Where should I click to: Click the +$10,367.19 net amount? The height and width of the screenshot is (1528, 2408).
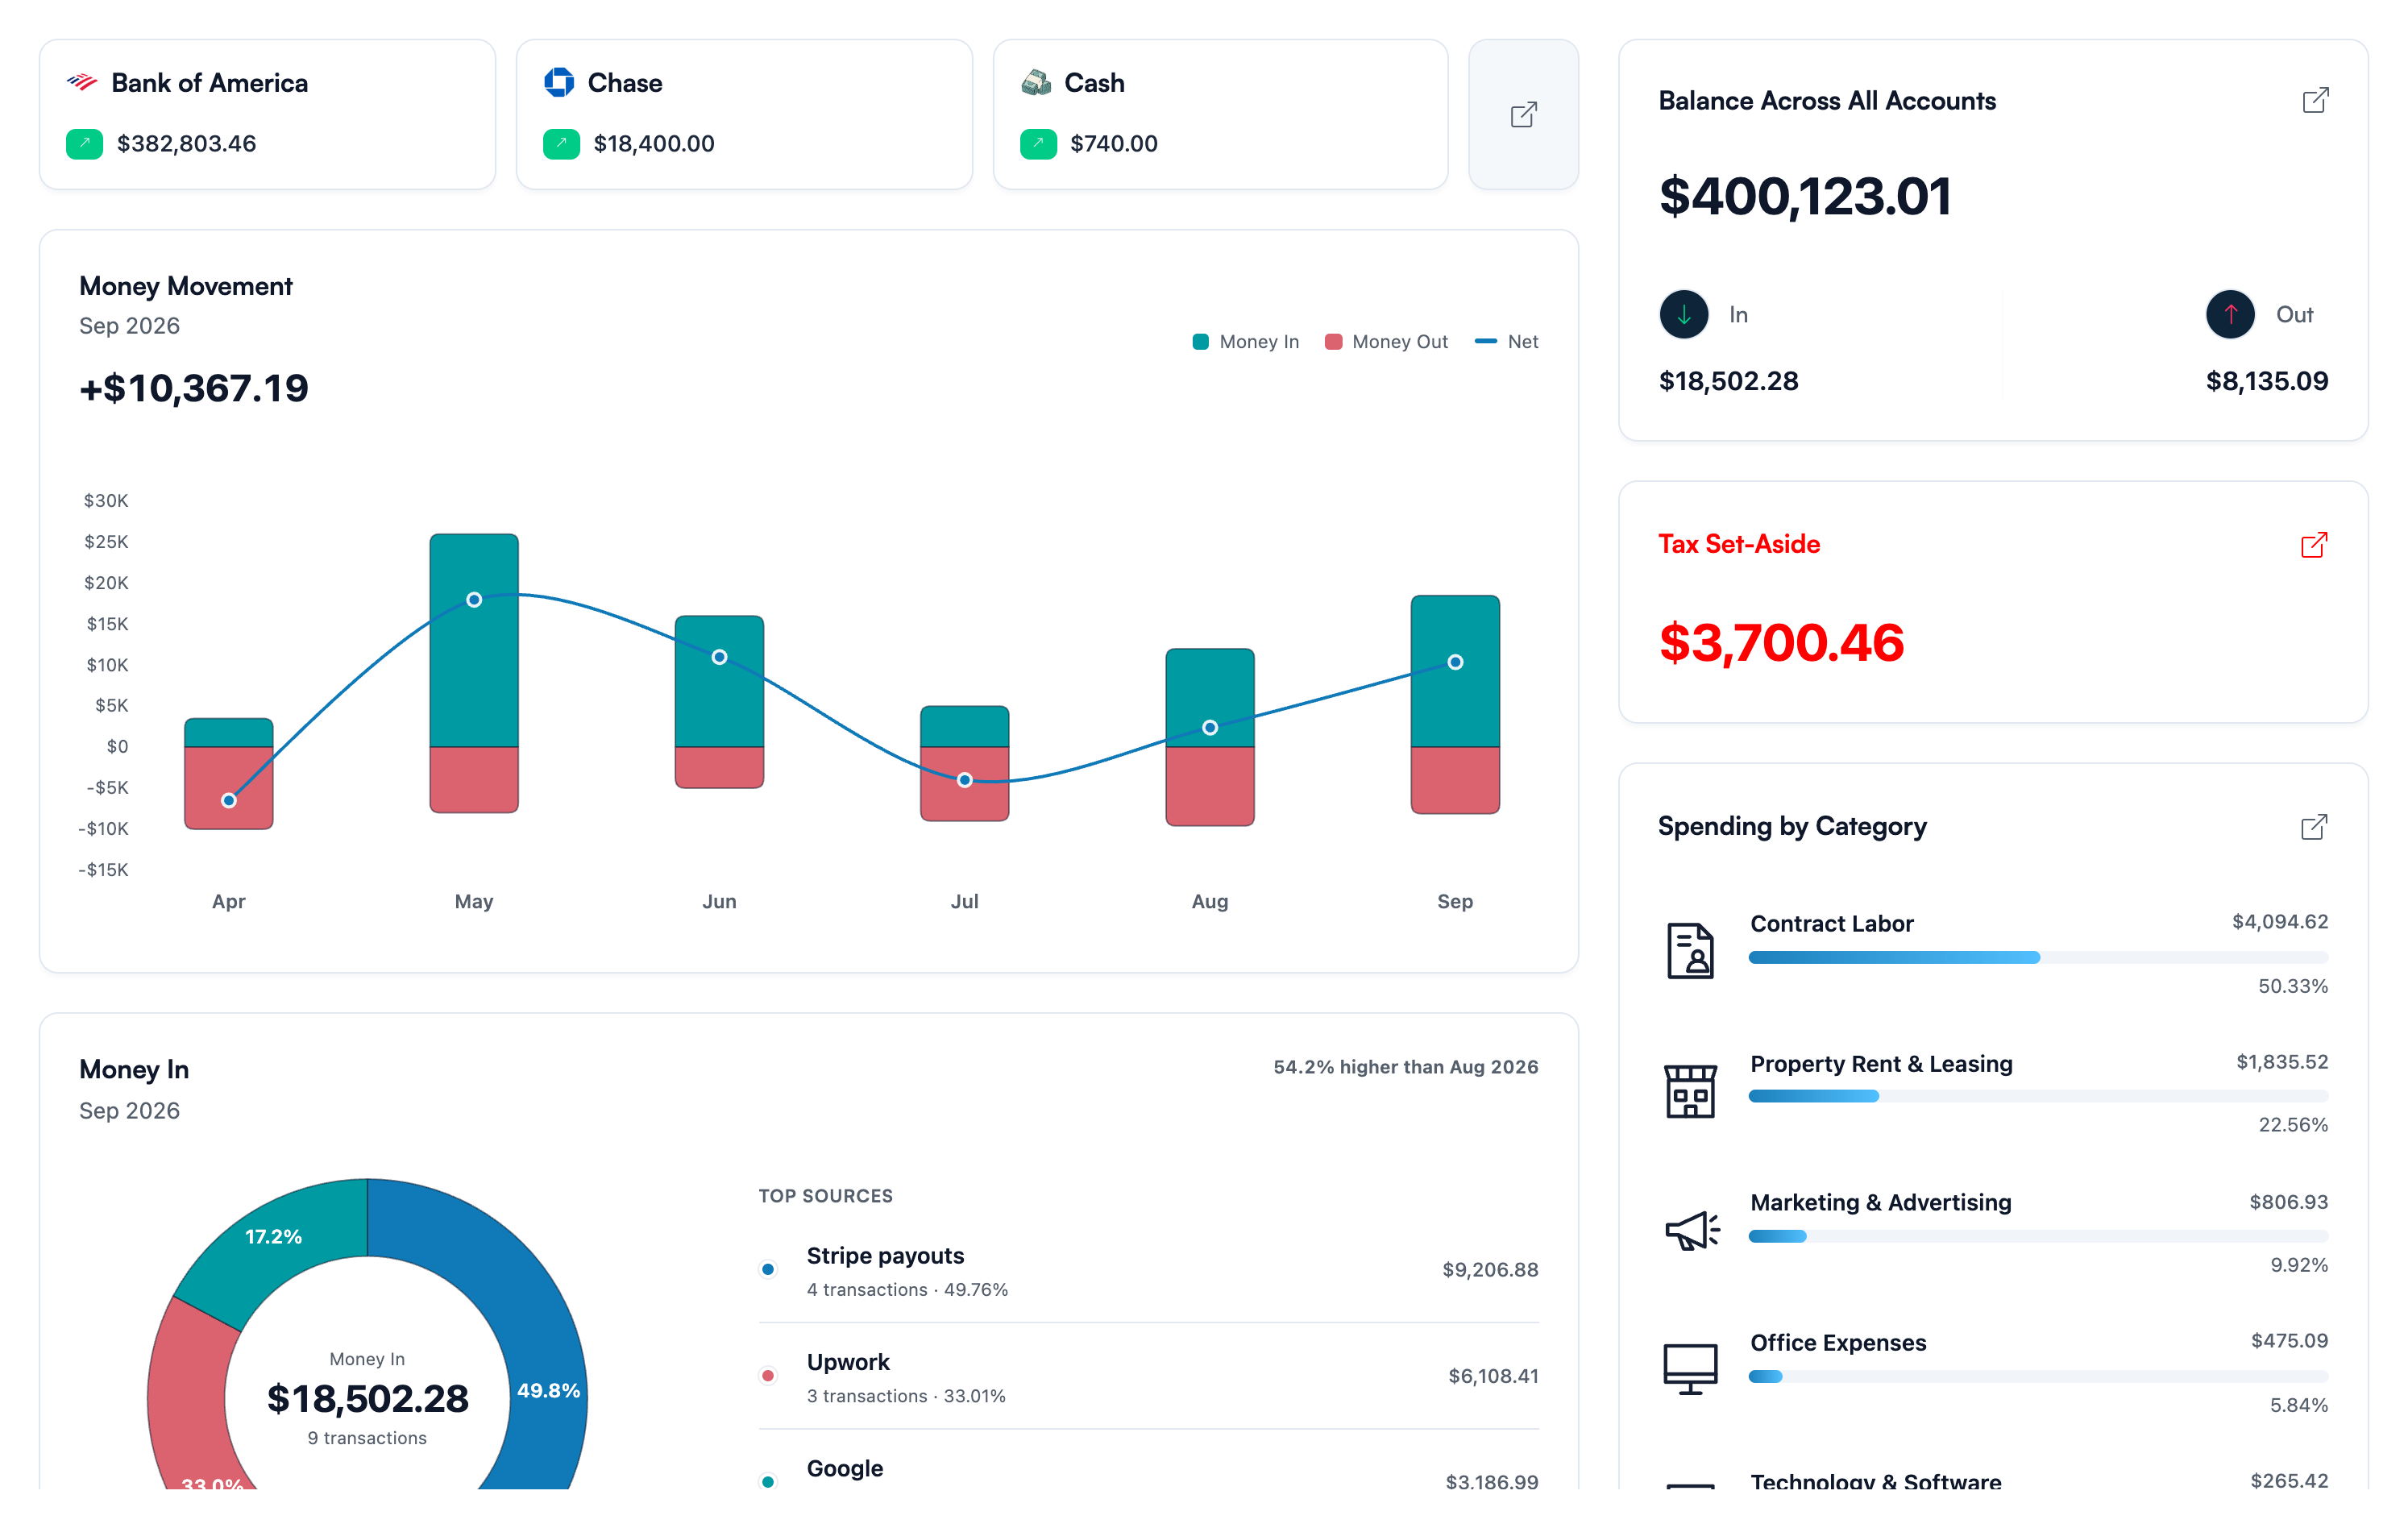(194, 388)
